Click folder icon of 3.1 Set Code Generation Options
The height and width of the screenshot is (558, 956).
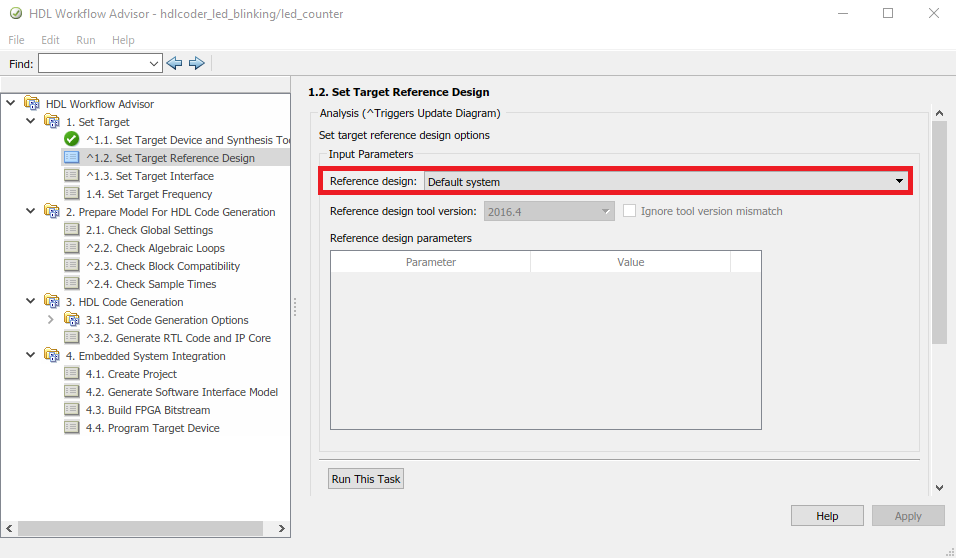click(71, 320)
